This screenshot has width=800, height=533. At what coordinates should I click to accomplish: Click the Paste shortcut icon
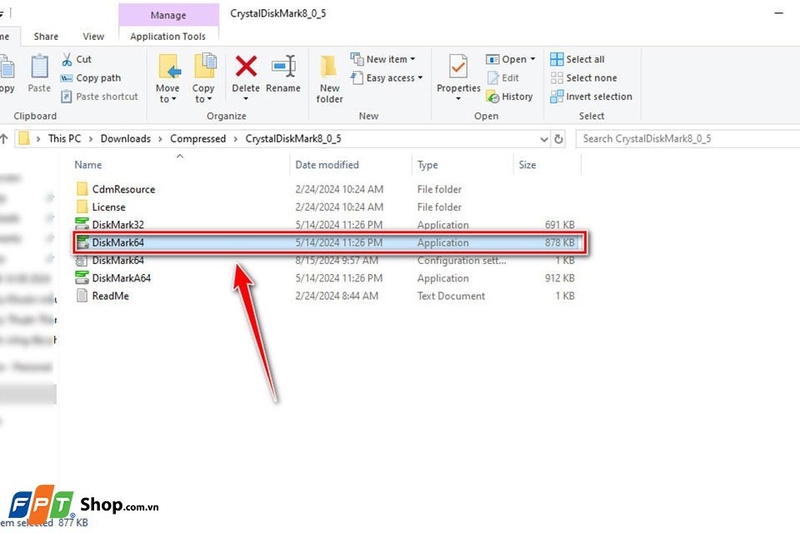(66, 96)
